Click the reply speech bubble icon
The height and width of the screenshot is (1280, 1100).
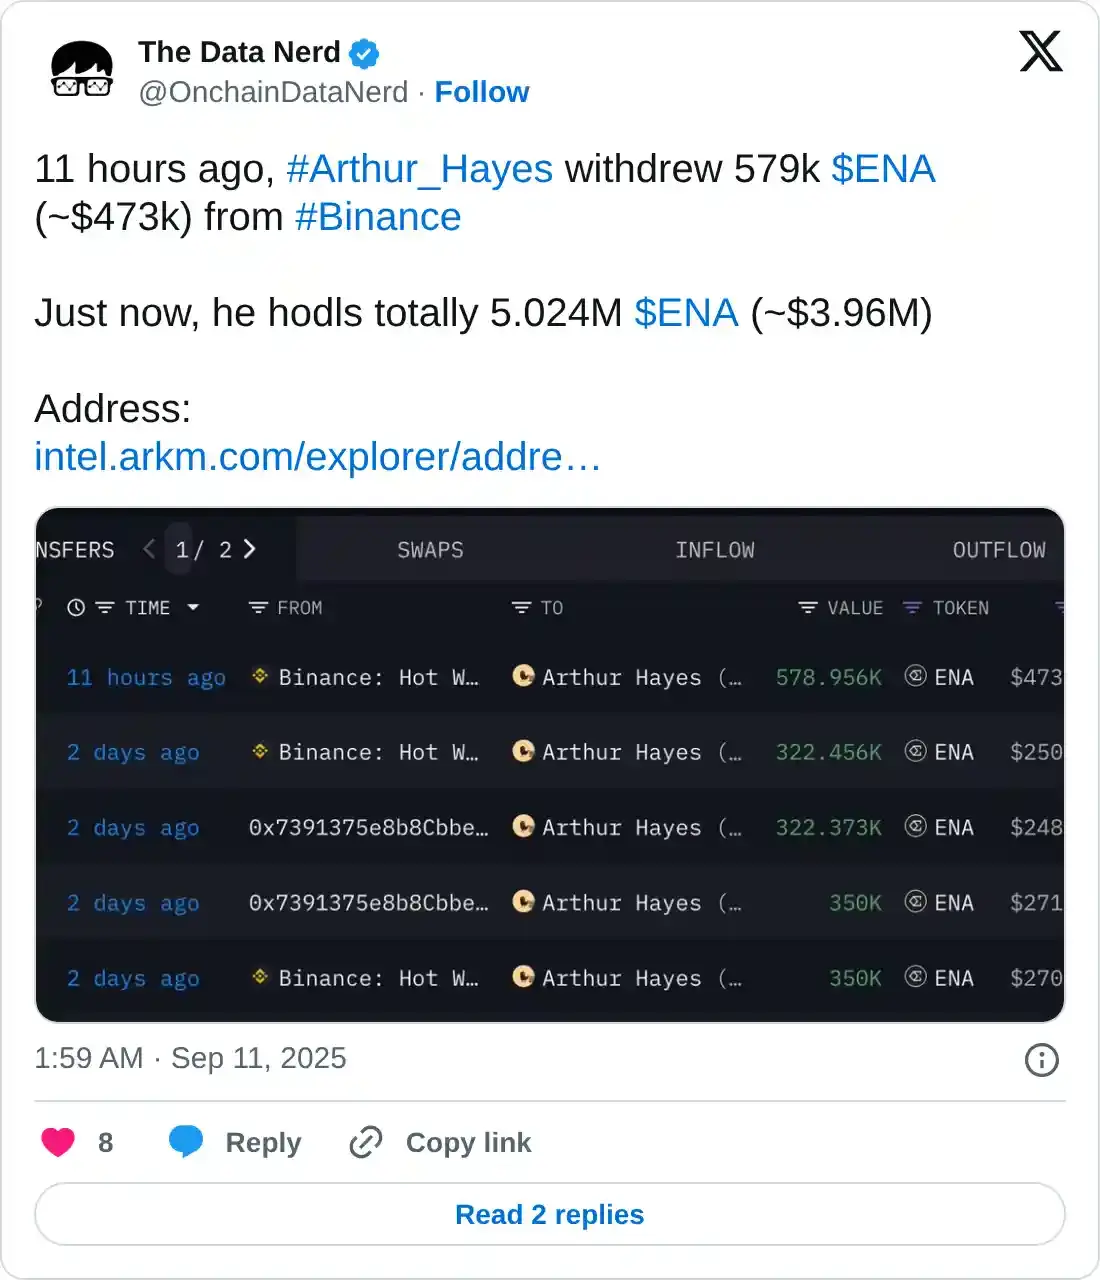click(186, 1142)
